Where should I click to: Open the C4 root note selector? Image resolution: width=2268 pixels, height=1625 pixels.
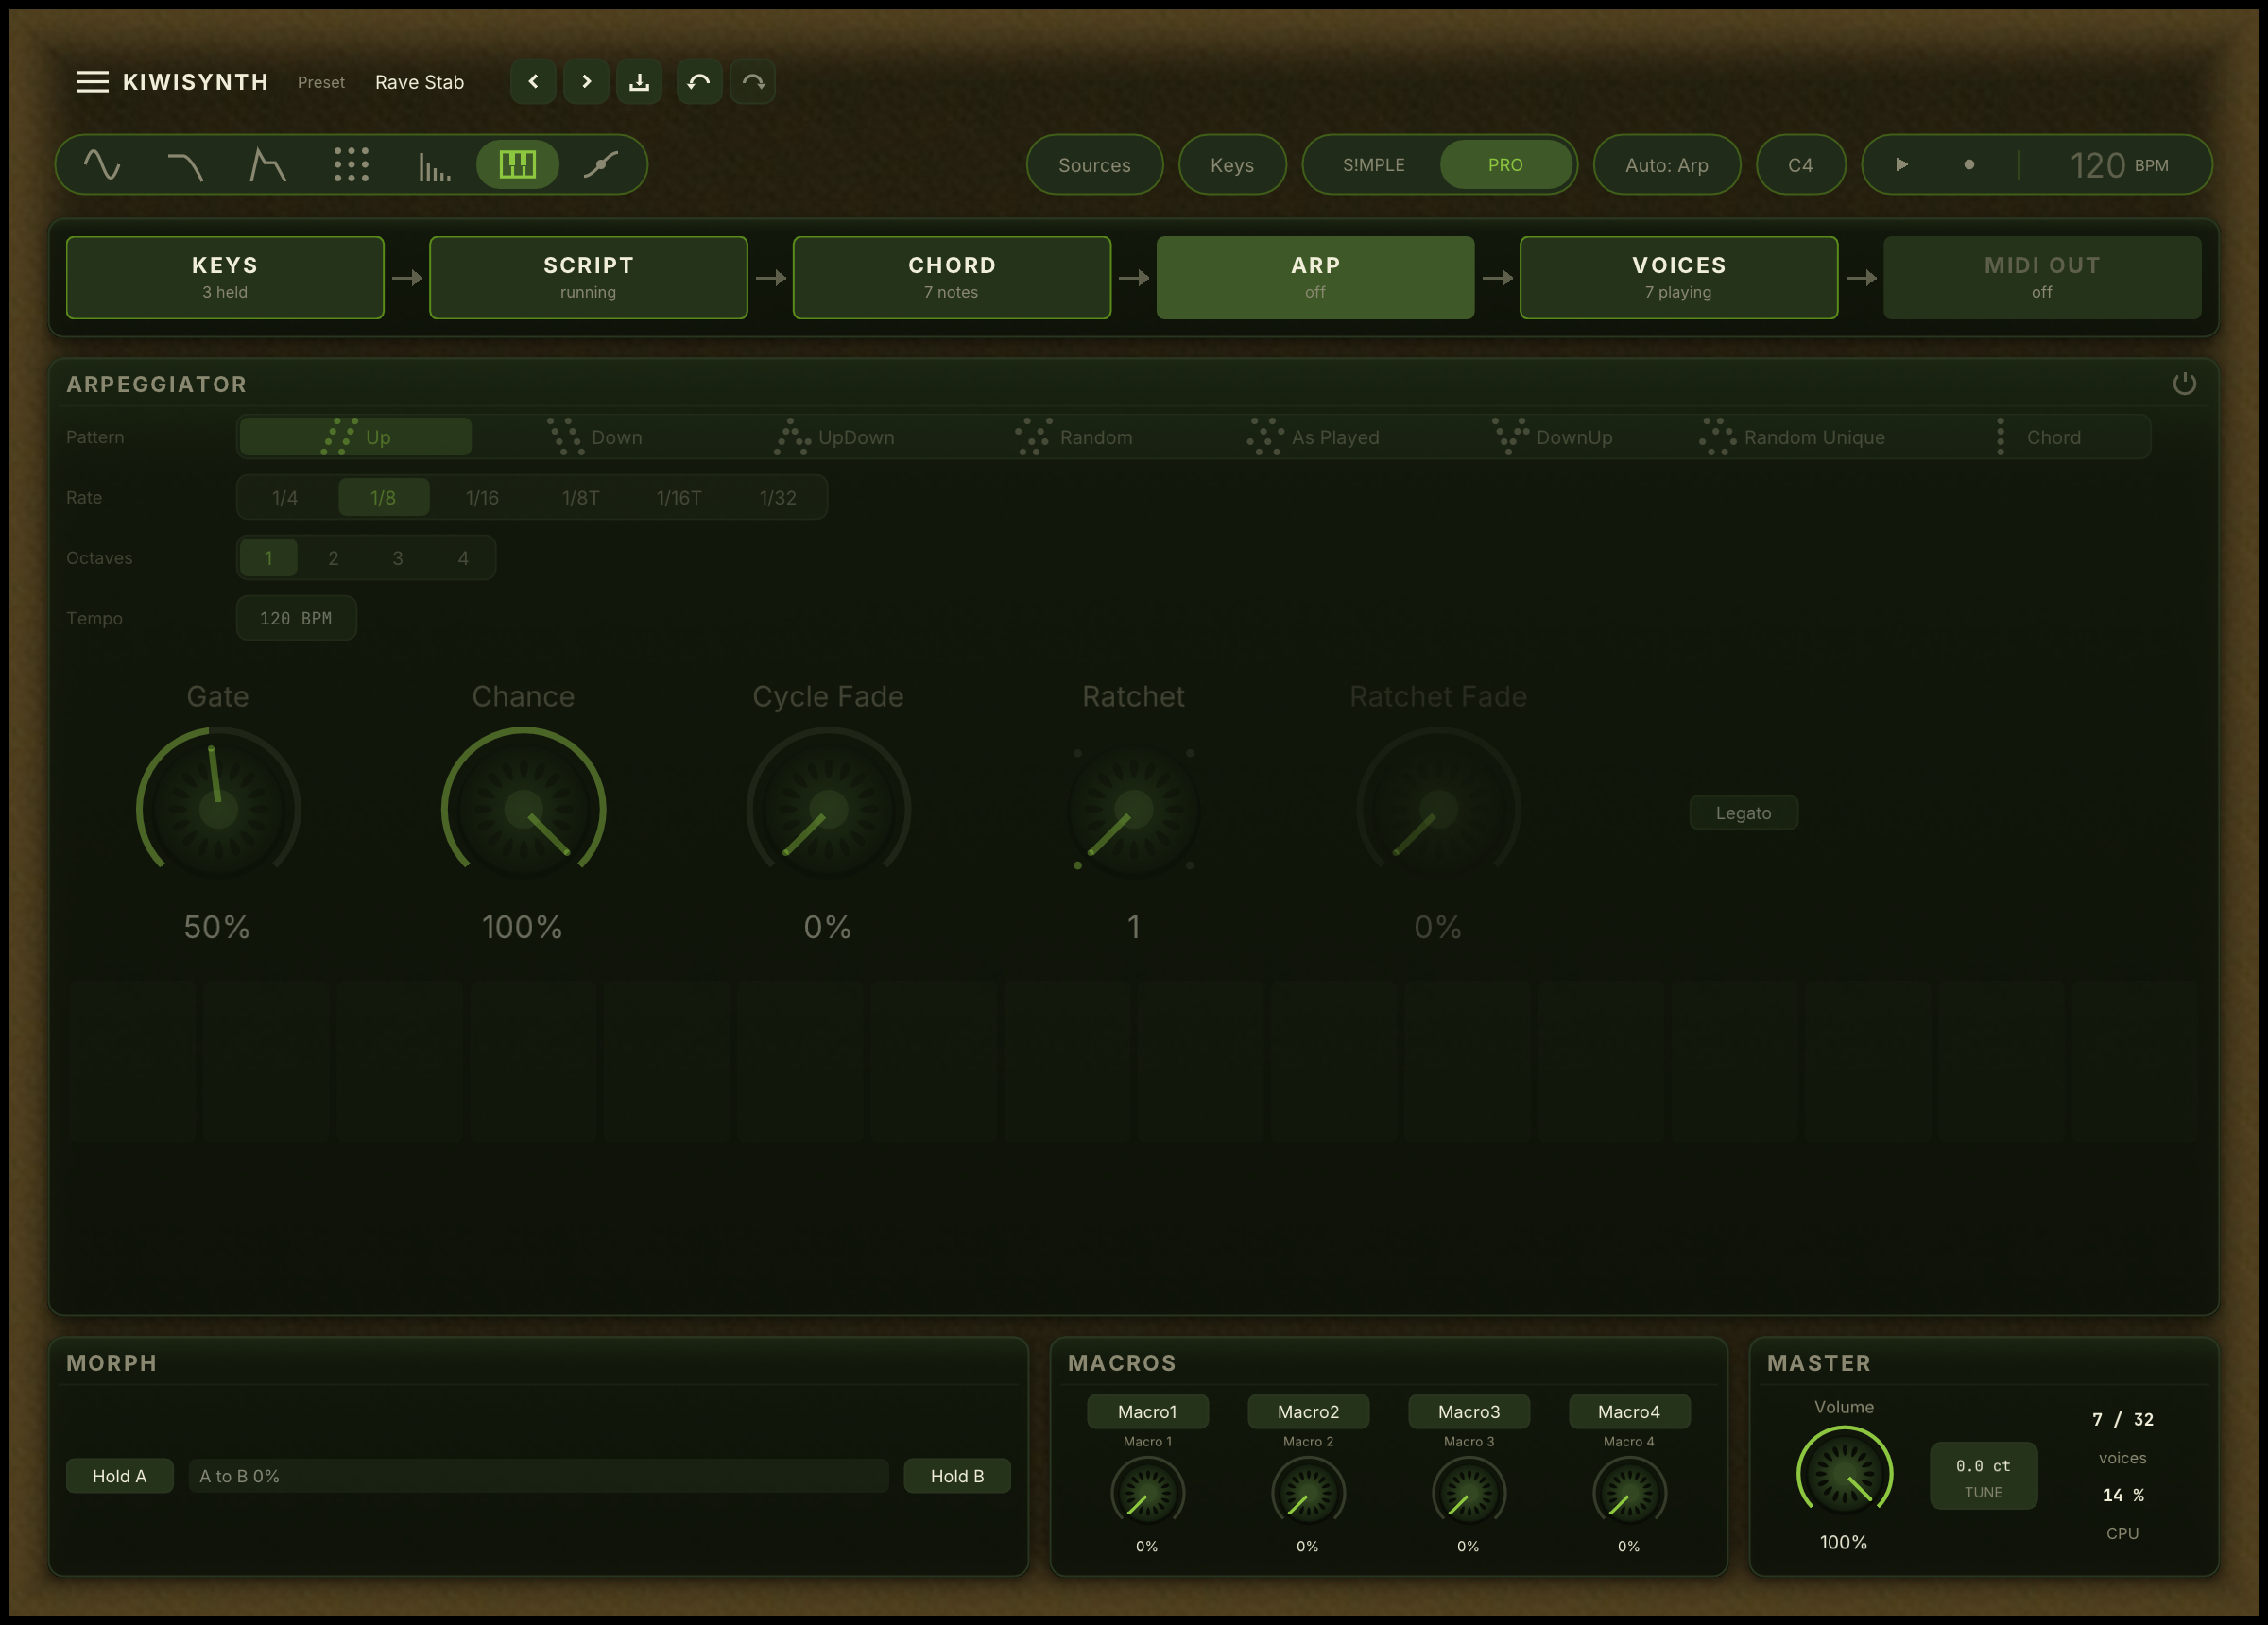1800,164
